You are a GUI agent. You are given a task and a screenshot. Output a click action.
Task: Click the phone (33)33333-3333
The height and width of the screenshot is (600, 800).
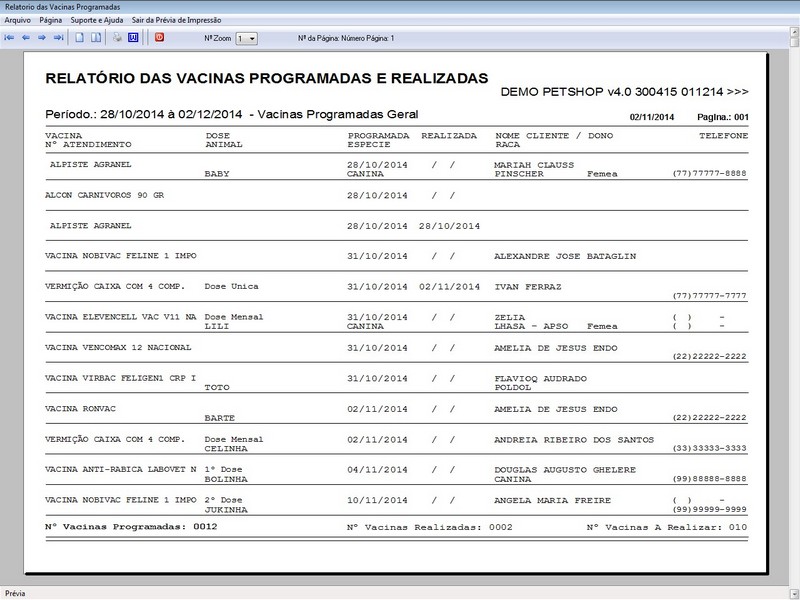pyautogui.click(x=709, y=448)
